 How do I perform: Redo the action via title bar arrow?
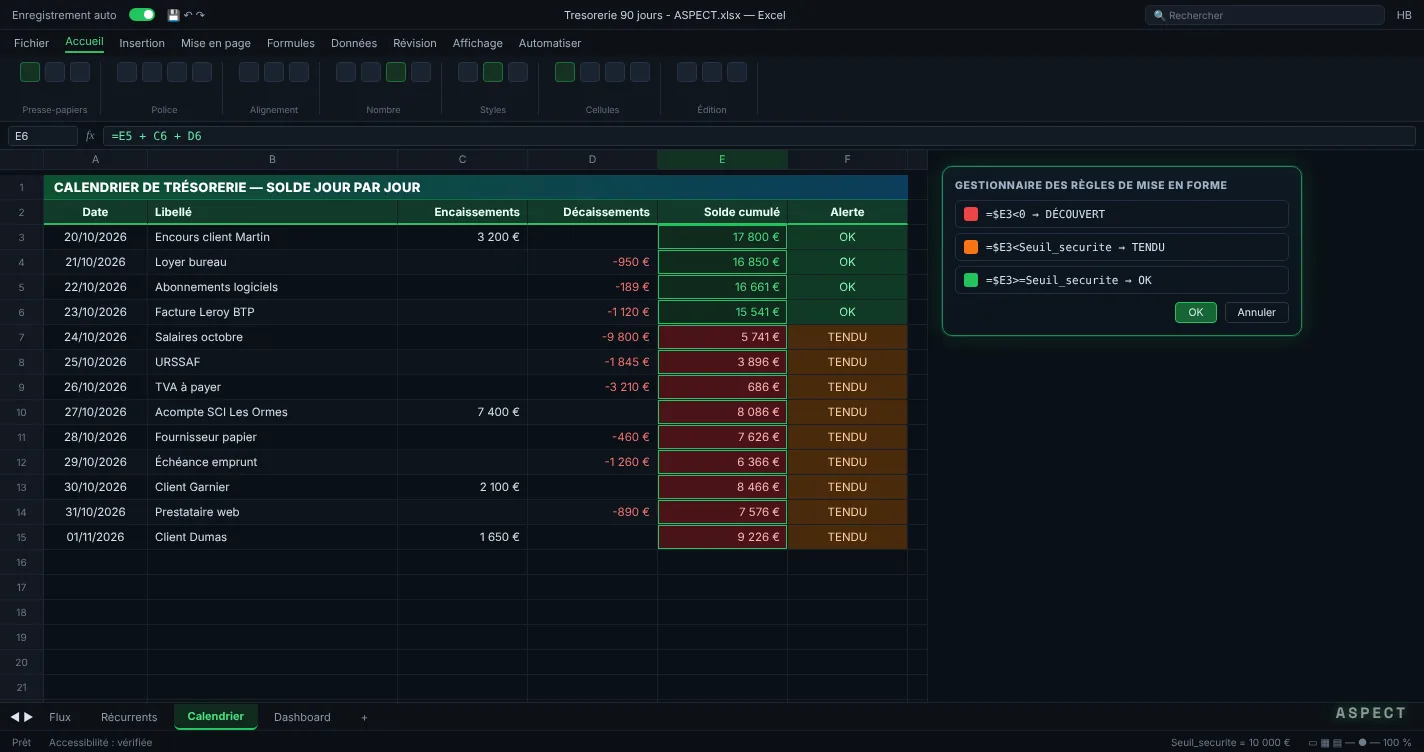[x=200, y=15]
